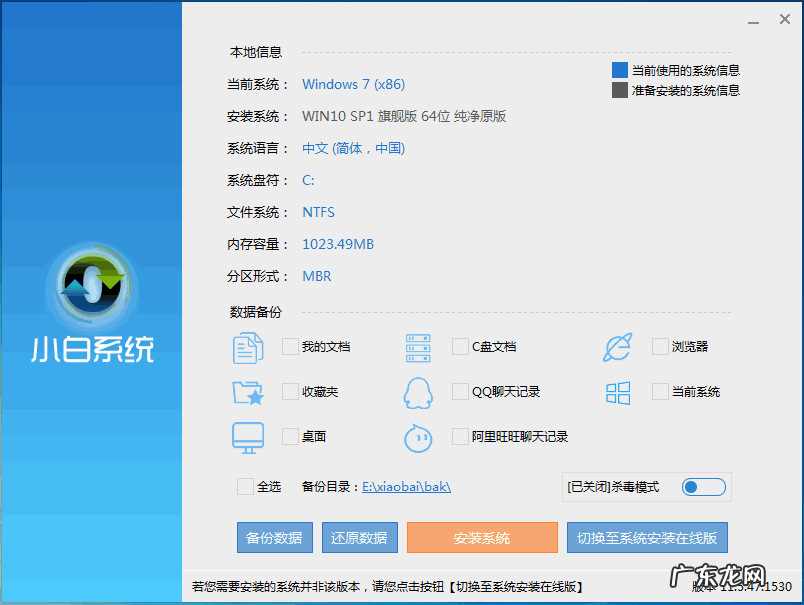Toggle the 浏览器 backup option
The image size is (804, 605).
(x=659, y=347)
